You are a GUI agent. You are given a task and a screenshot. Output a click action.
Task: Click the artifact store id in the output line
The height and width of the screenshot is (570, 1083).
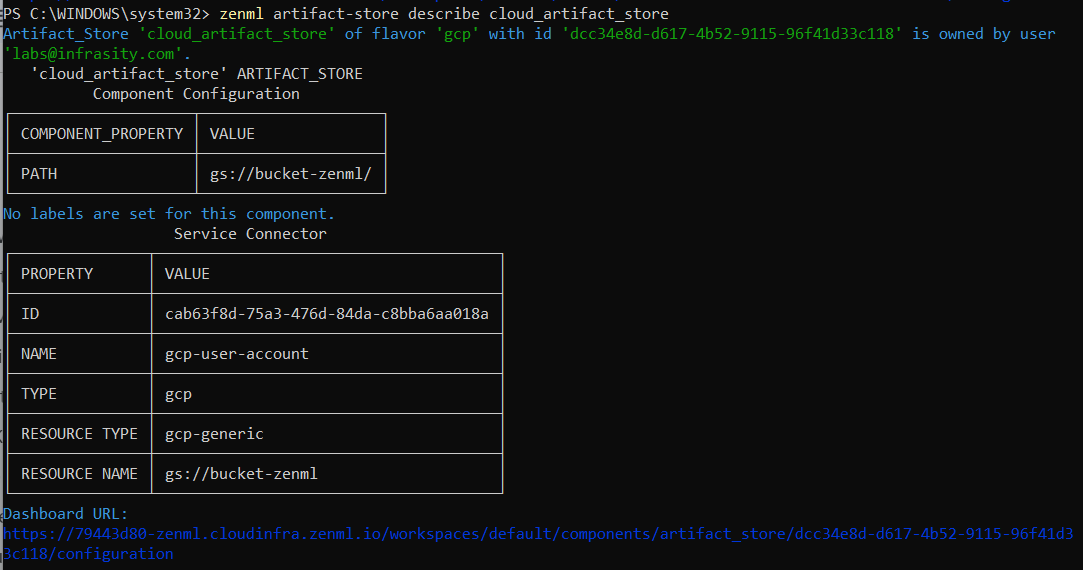(x=734, y=34)
